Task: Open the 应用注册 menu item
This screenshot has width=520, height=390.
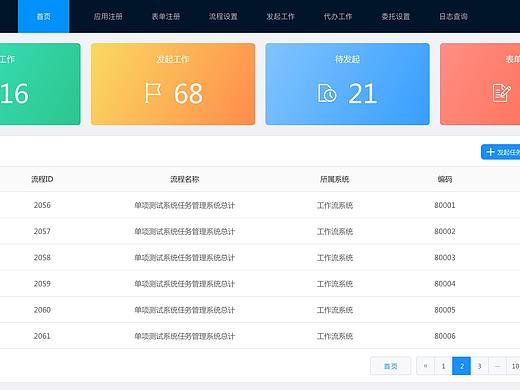Action: coord(108,16)
